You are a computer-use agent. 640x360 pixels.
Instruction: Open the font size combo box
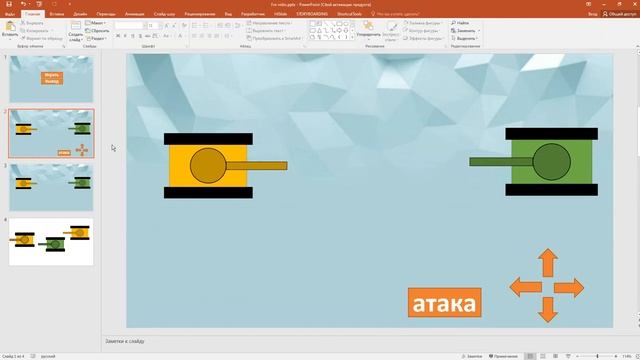click(x=154, y=26)
